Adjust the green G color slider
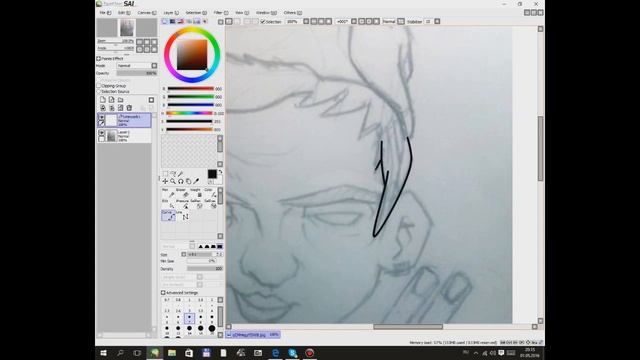The image size is (640, 360). [x=190, y=97]
